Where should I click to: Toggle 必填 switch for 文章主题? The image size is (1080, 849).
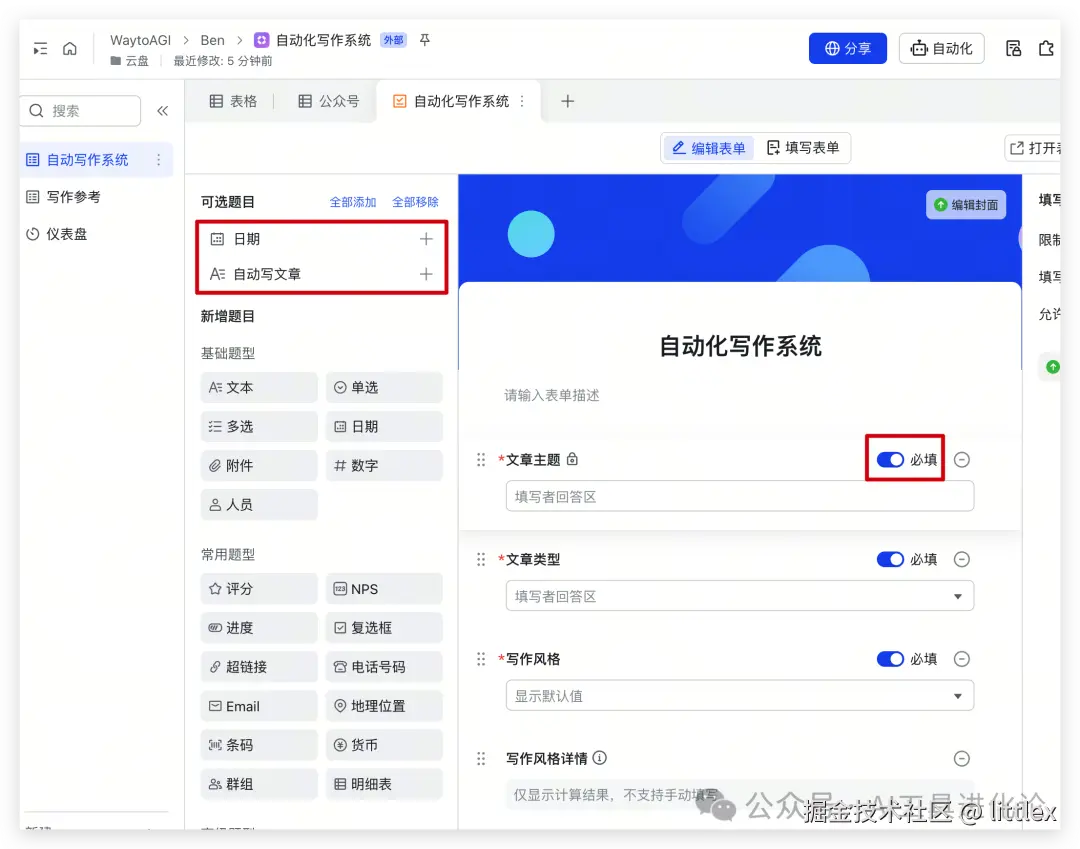890,459
